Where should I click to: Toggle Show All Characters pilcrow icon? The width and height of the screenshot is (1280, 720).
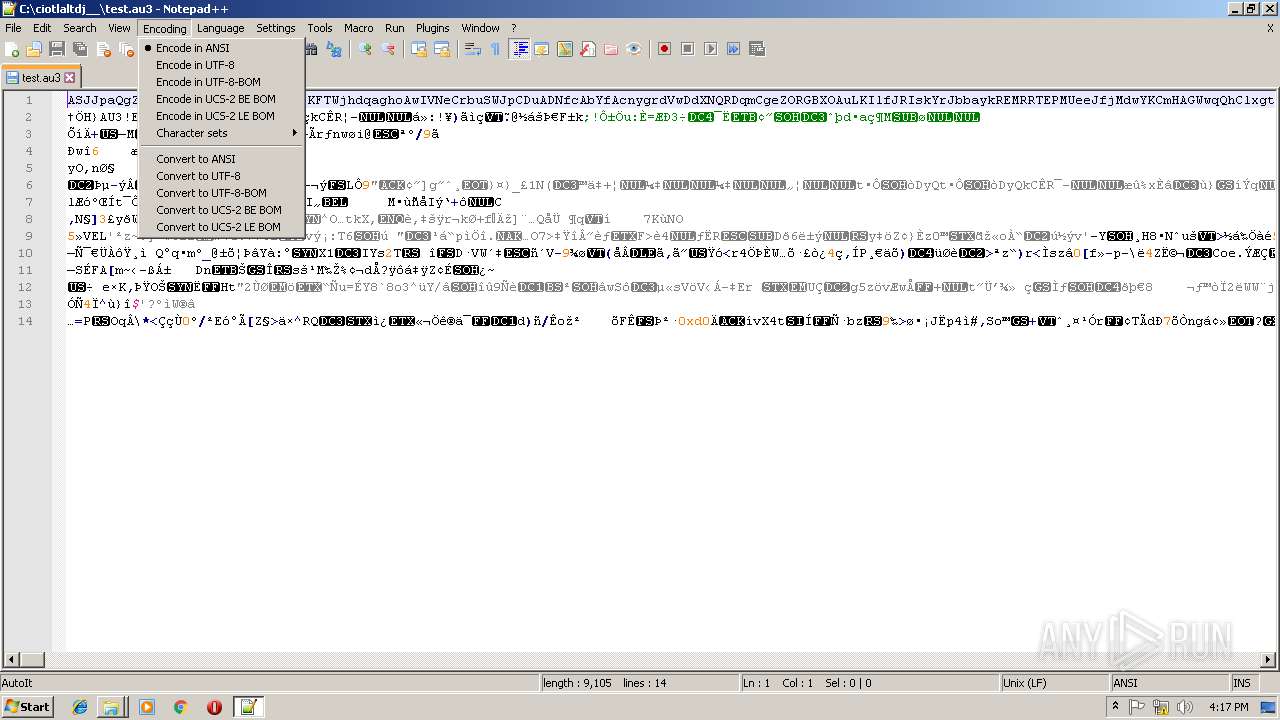tap(494, 49)
